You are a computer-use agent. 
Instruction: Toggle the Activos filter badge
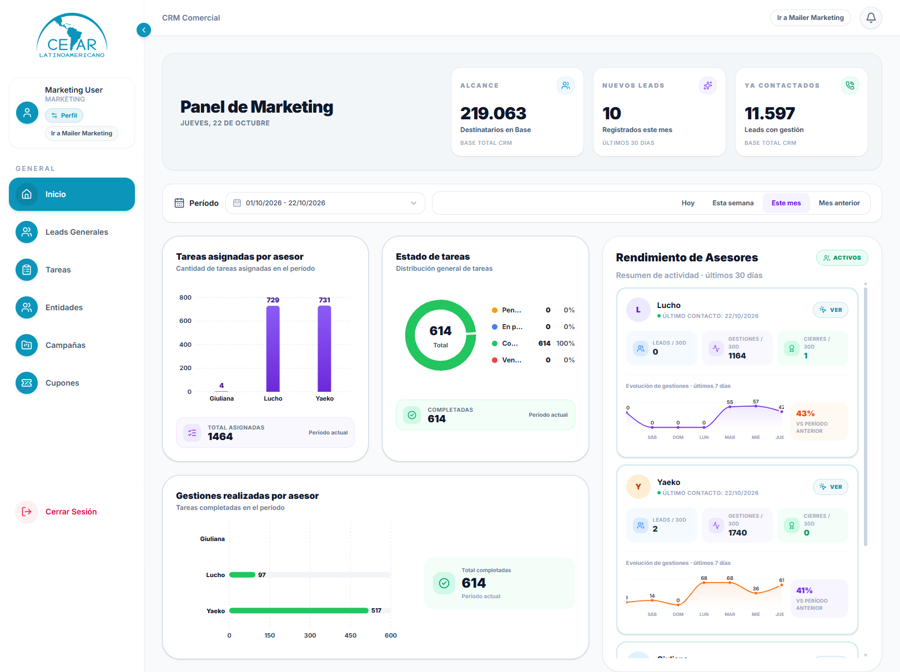click(x=842, y=258)
